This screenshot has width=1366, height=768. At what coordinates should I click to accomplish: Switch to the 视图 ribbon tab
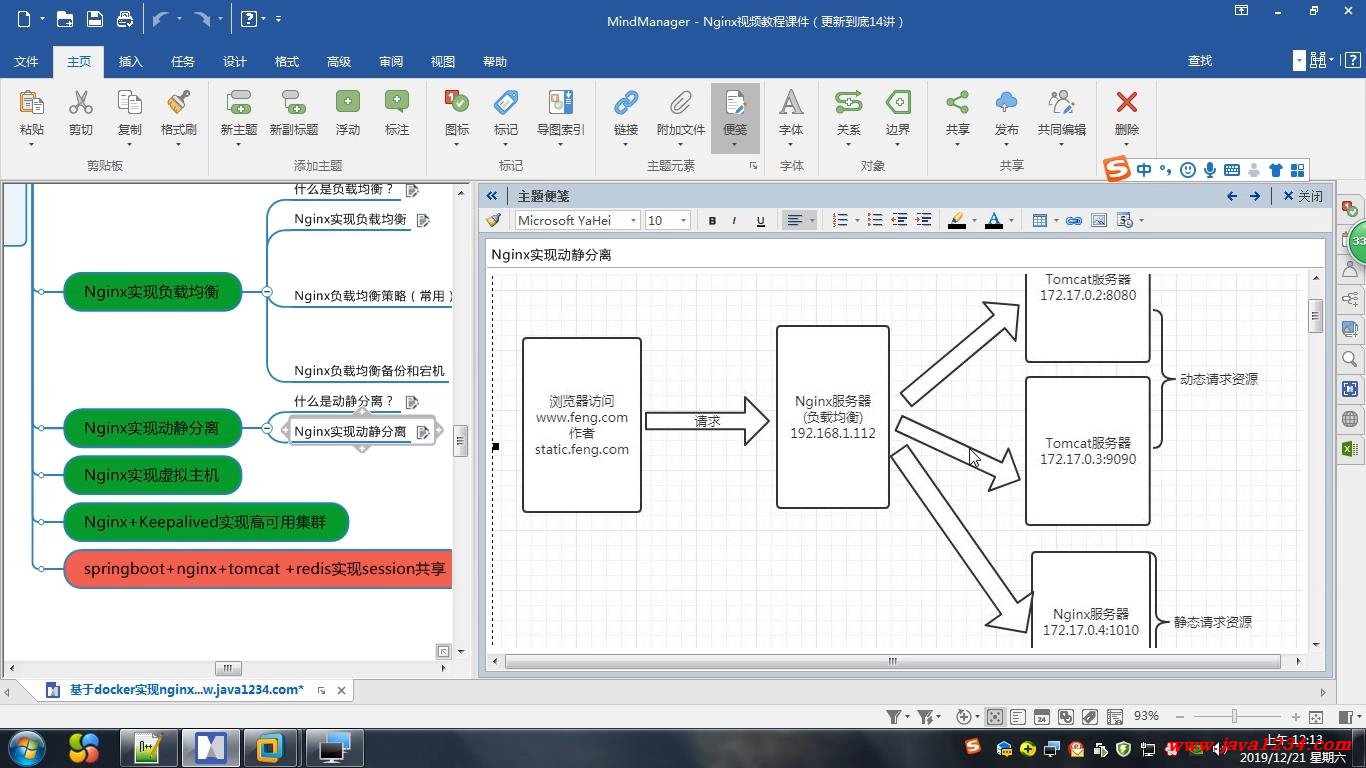[443, 62]
